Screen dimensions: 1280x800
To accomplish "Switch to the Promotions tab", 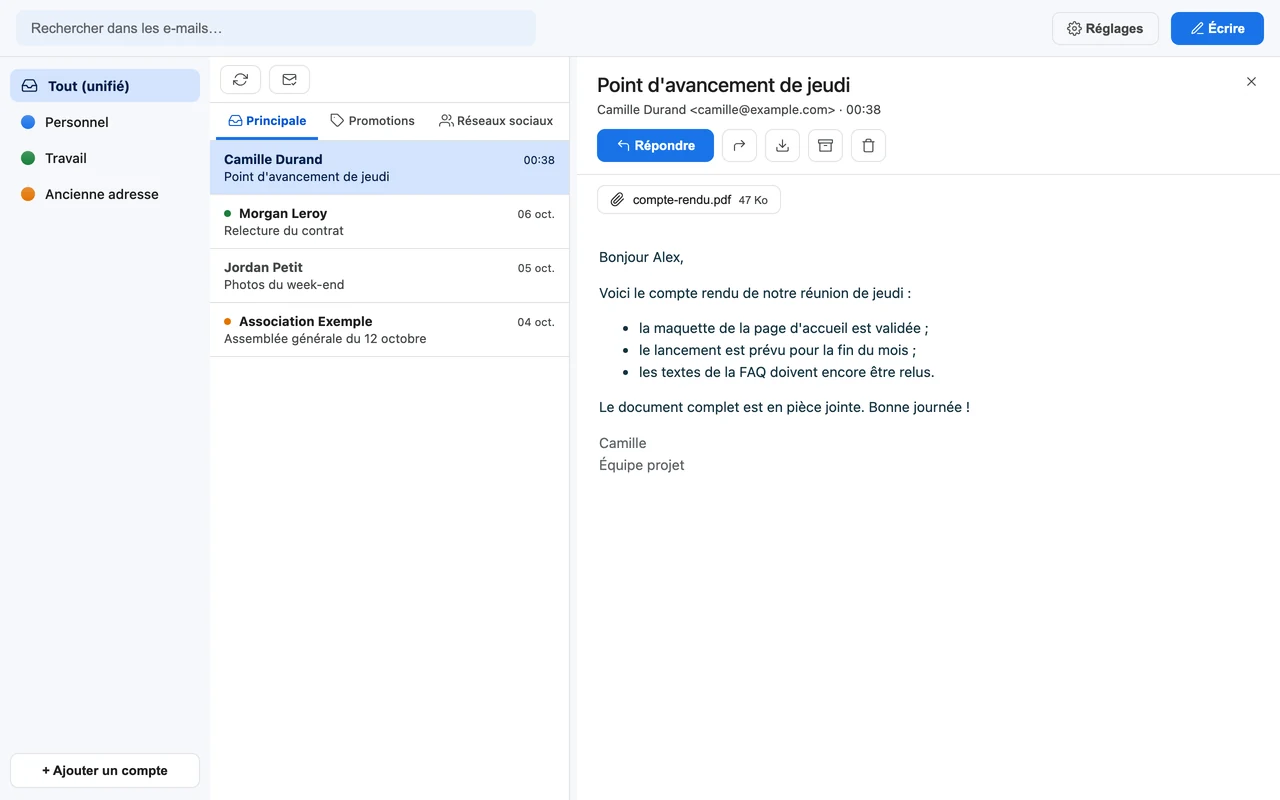I will (x=372, y=121).
